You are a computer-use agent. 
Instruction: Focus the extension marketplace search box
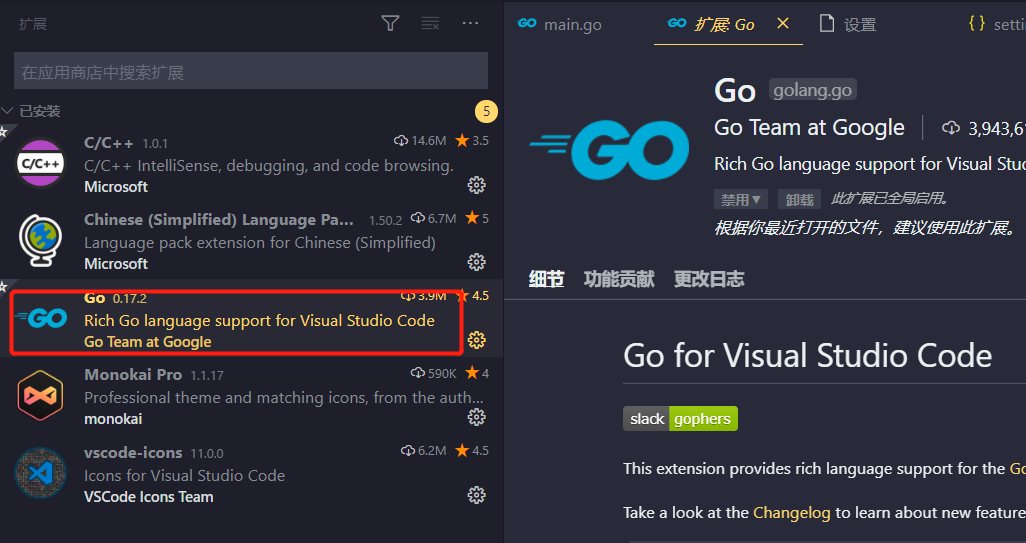pyautogui.click(x=251, y=71)
